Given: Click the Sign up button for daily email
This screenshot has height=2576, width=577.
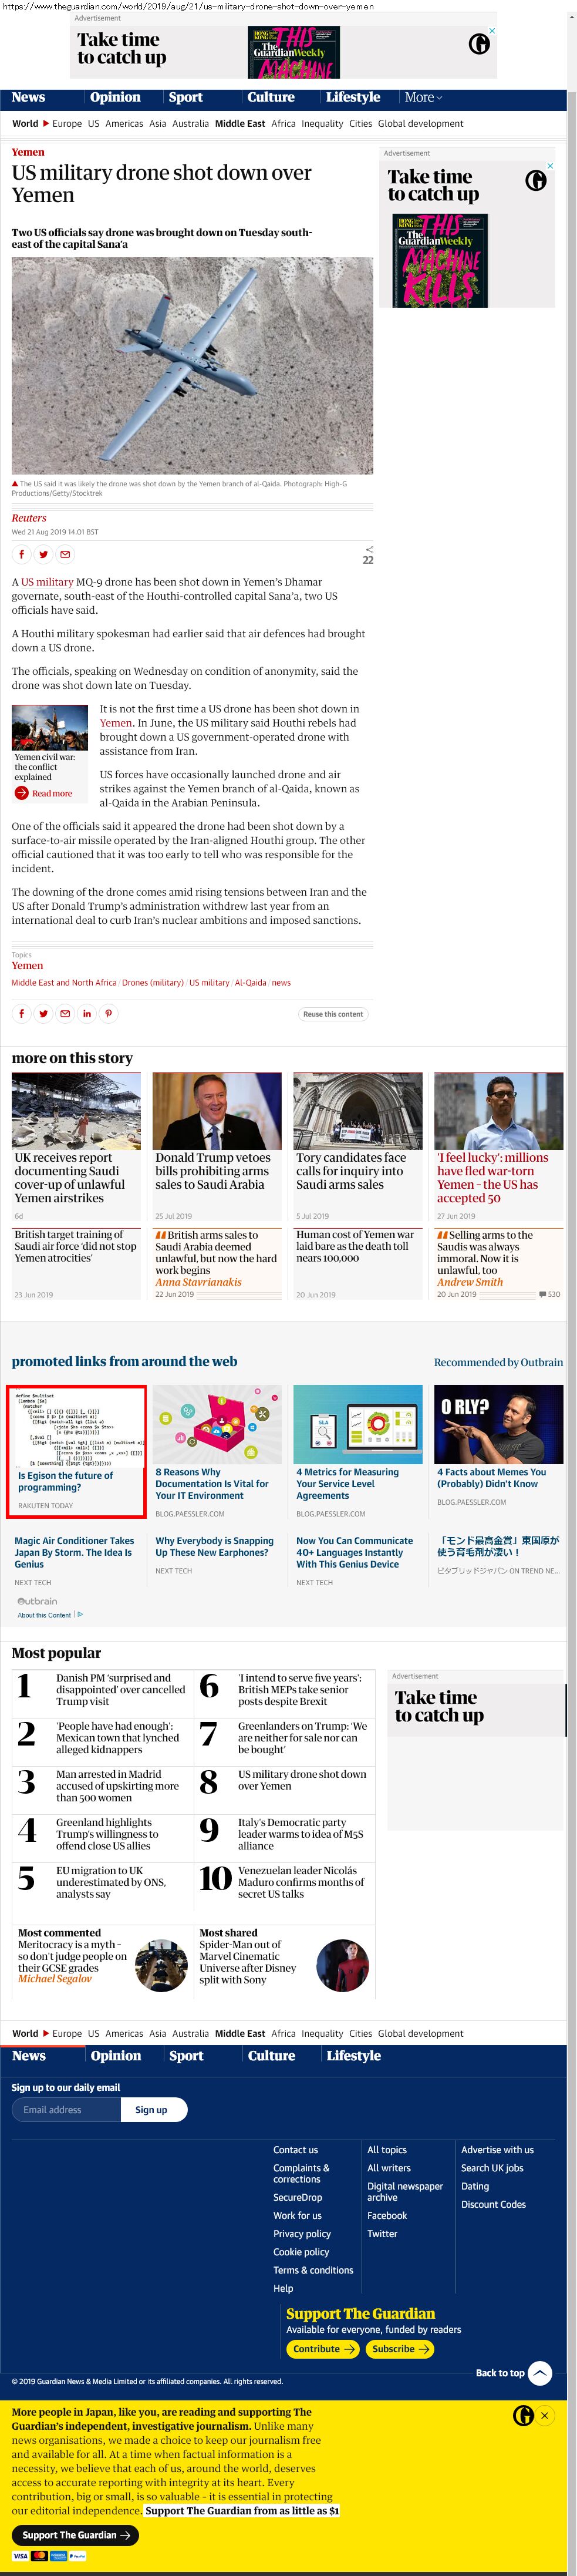Looking at the screenshot, I should (151, 2109).
